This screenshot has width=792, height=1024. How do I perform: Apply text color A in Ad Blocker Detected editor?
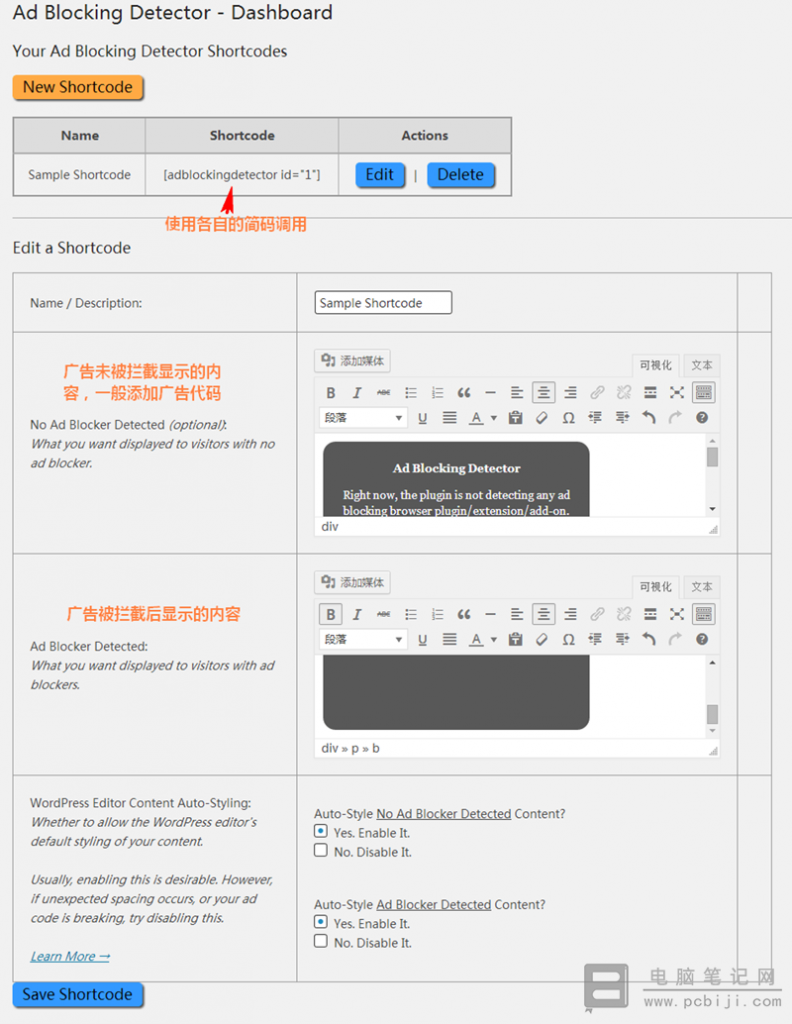click(477, 639)
